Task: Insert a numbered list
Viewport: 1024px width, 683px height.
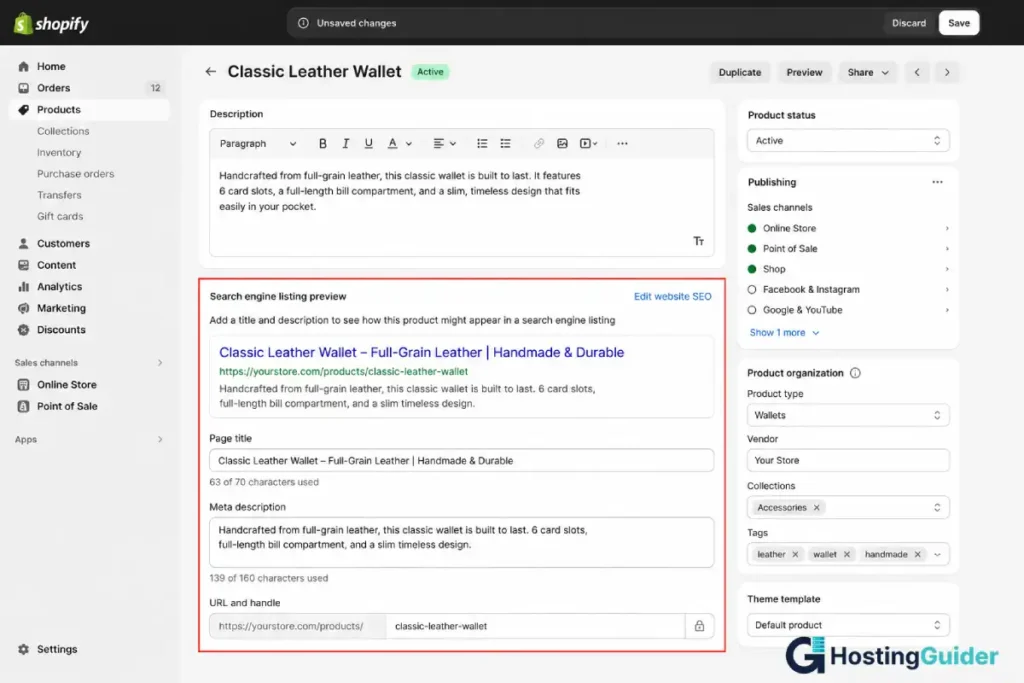Action: (505, 144)
